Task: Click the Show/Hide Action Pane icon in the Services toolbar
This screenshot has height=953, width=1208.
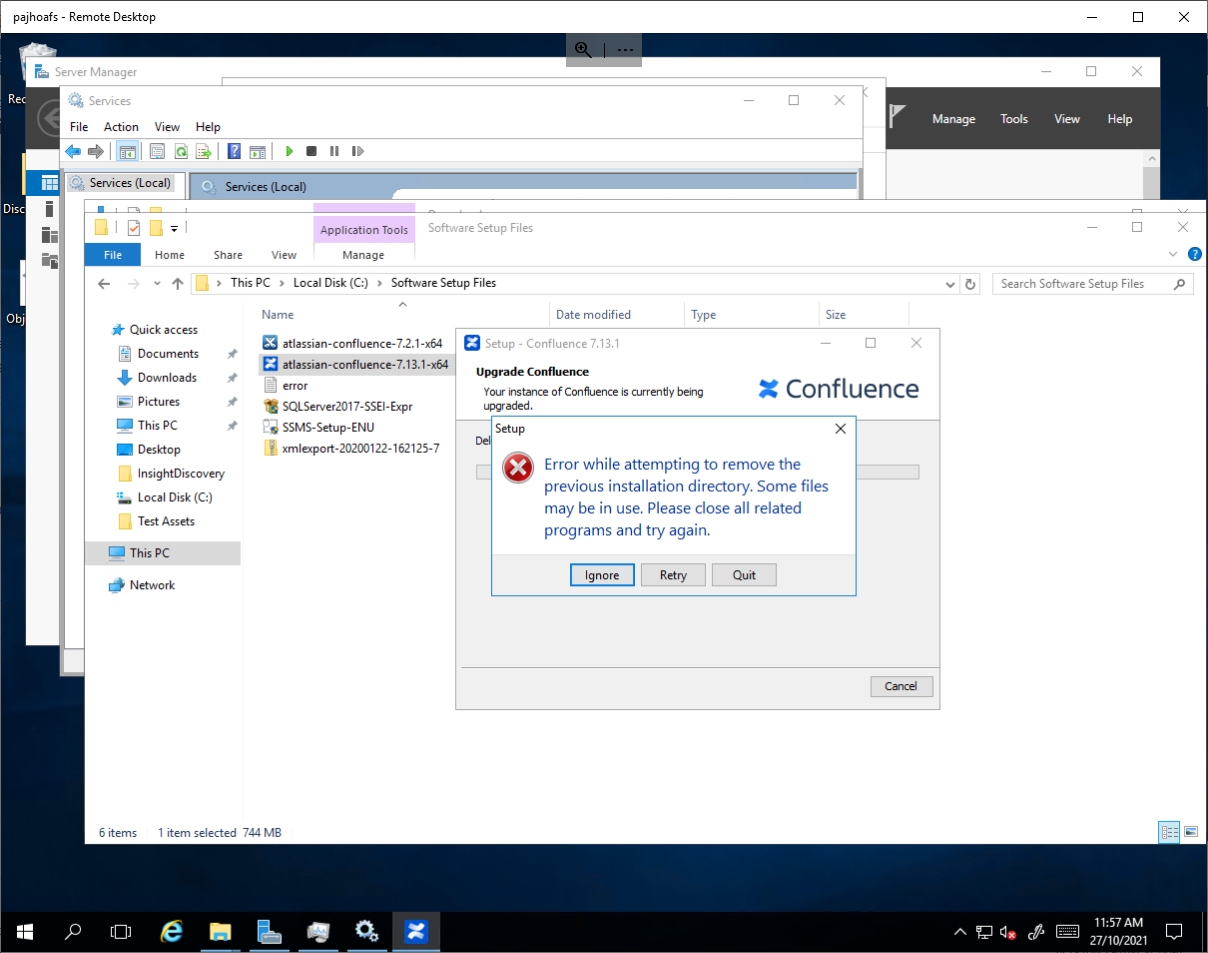Action: click(257, 151)
